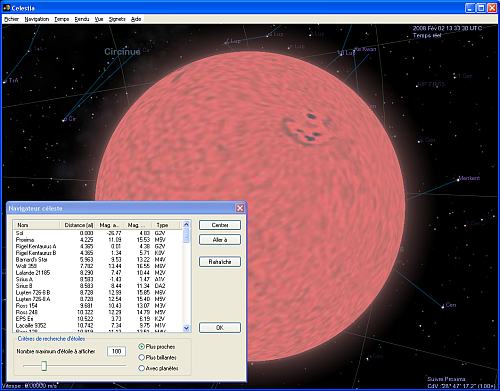Click the star list scroll up arrow
This screenshot has width=500, height=391.
186,224
